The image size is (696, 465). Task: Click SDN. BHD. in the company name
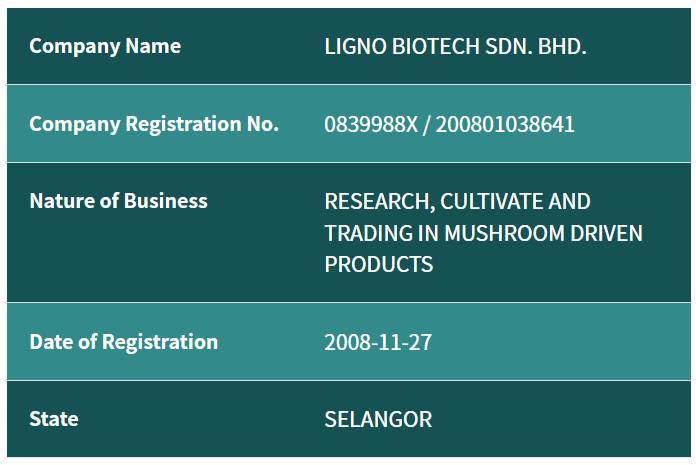[x=536, y=46]
